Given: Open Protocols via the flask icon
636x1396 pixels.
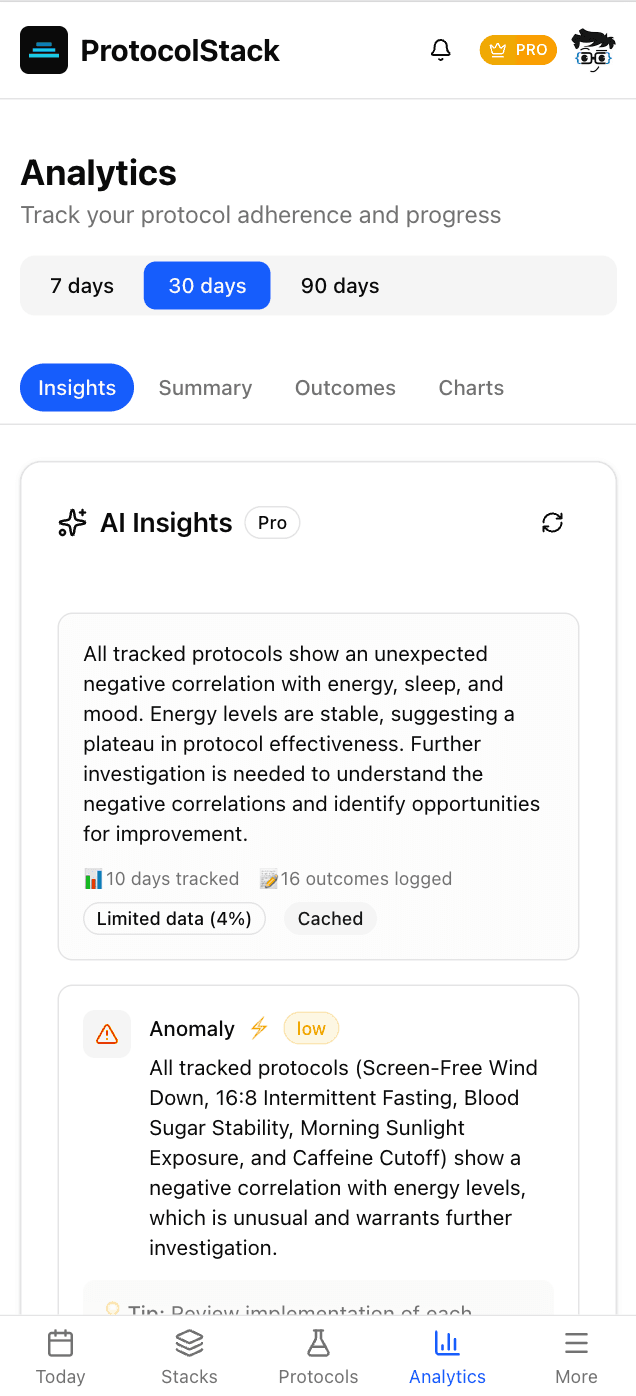Looking at the screenshot, I should pos(318,1344).
